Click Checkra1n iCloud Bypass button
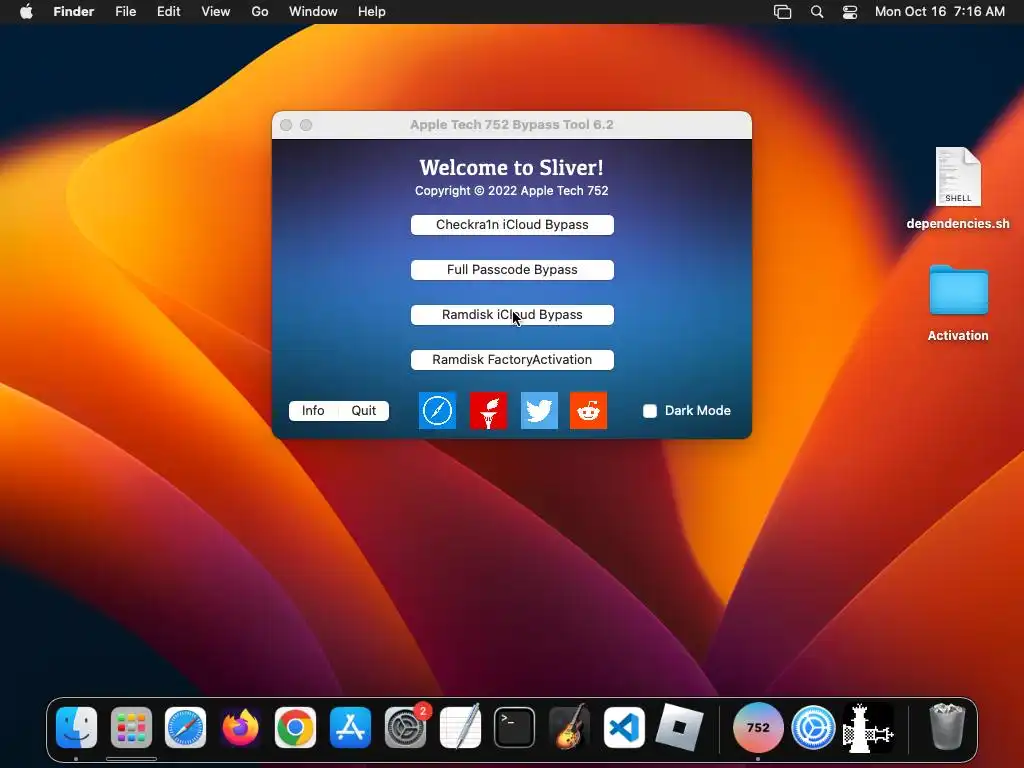 512,225
